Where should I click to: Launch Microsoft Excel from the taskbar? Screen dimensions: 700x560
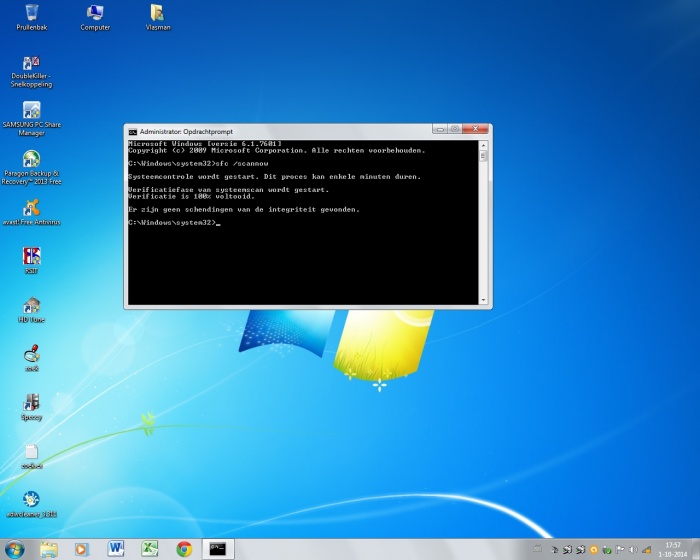tap(150, 549)
